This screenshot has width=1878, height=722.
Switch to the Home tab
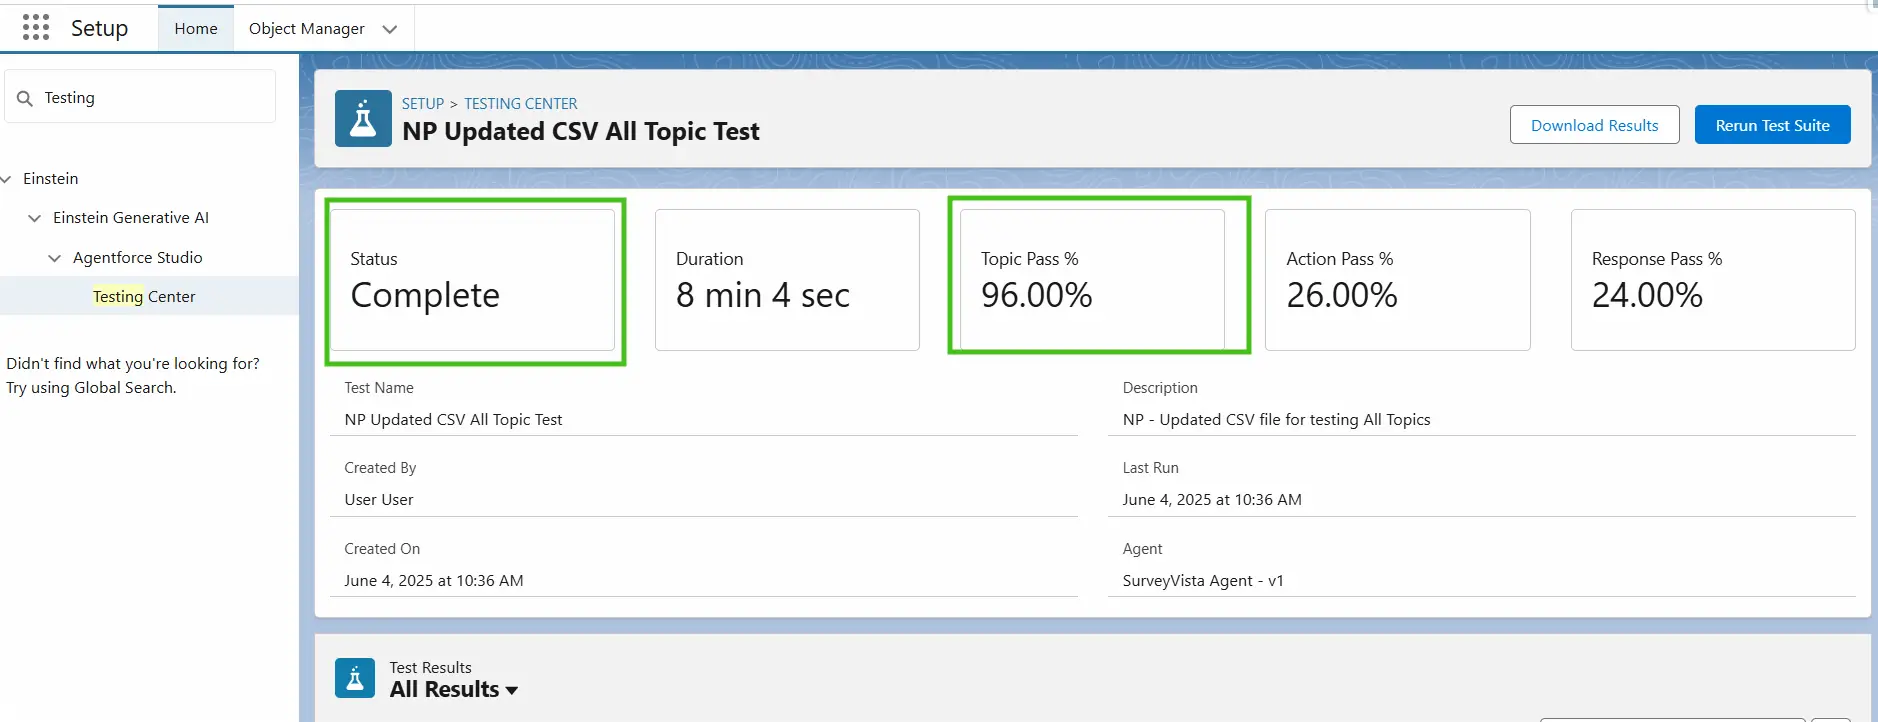[196, 29]
